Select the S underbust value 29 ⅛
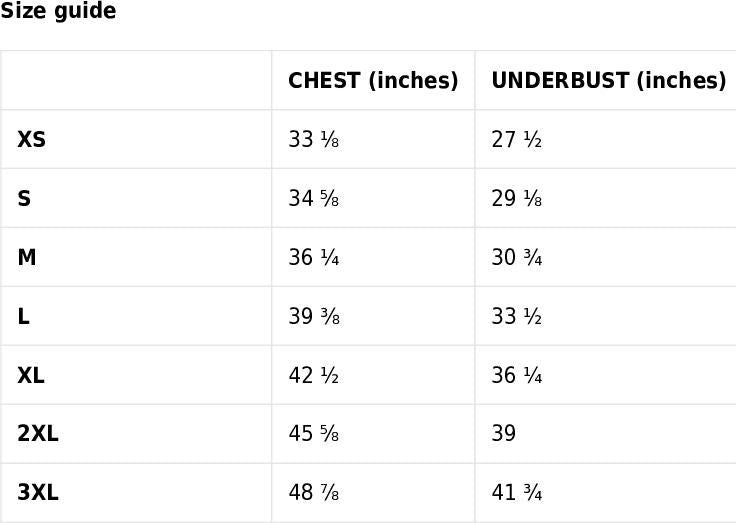Viewport: 736px width, 523px height. (516, 199)
